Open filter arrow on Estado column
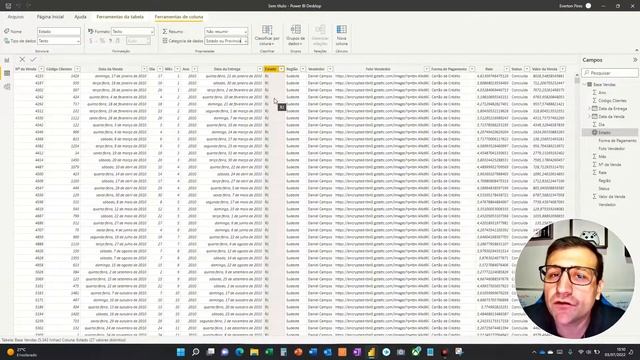Image resolution: width=640 pixels, height=360 pixels. tap(281, 69)
